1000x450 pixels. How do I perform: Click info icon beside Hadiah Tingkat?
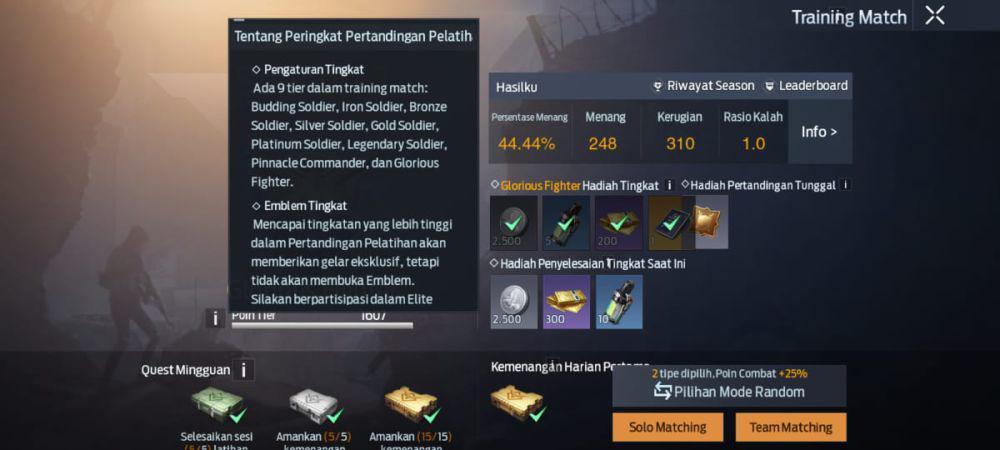point(669,185)
